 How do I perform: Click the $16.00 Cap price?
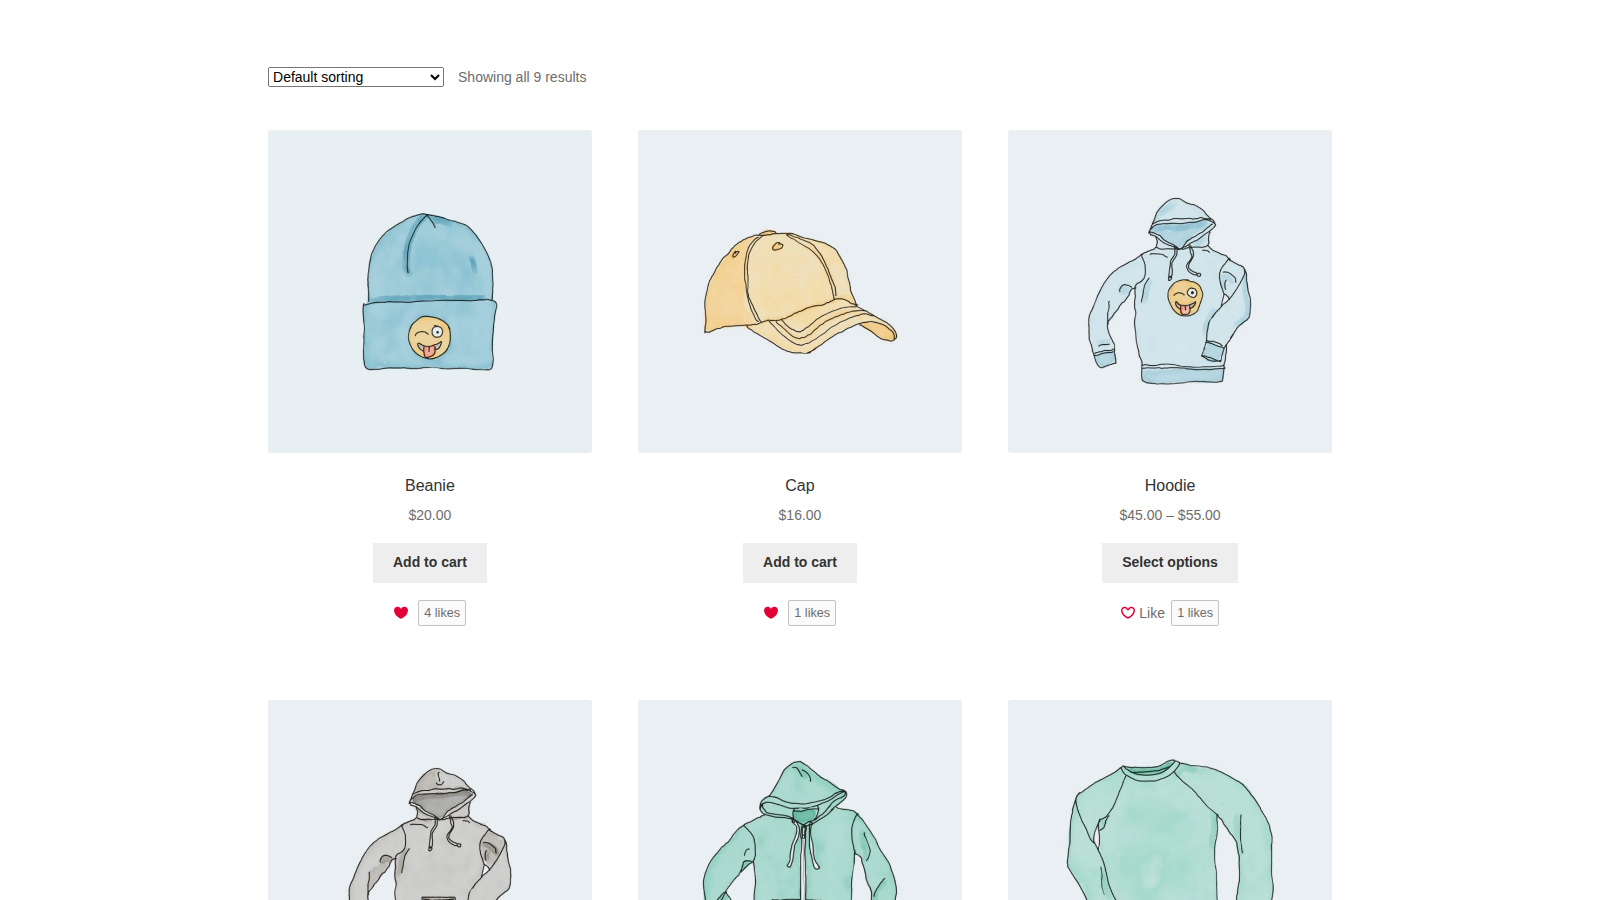coord(800,515)
